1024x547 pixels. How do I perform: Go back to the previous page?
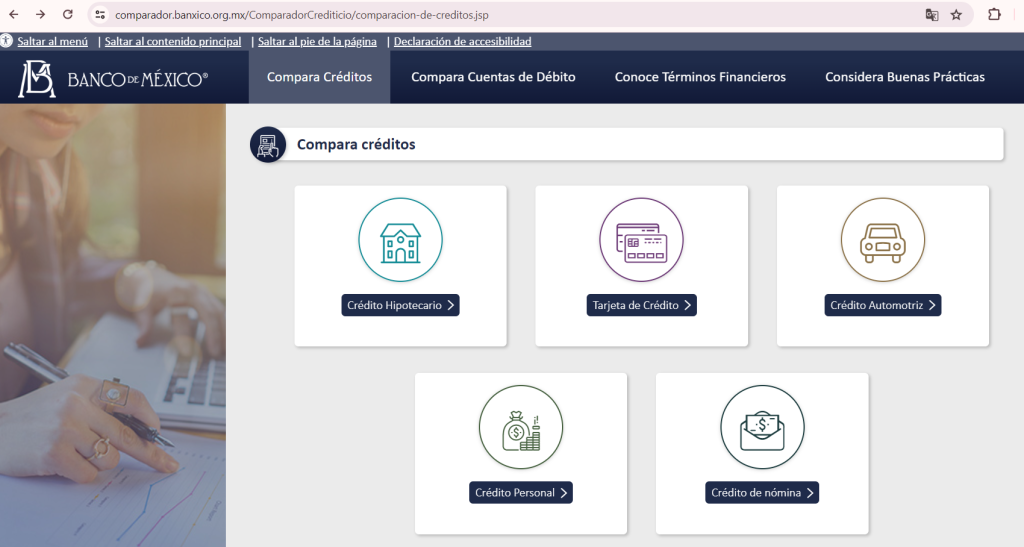(x=13, y=15)
